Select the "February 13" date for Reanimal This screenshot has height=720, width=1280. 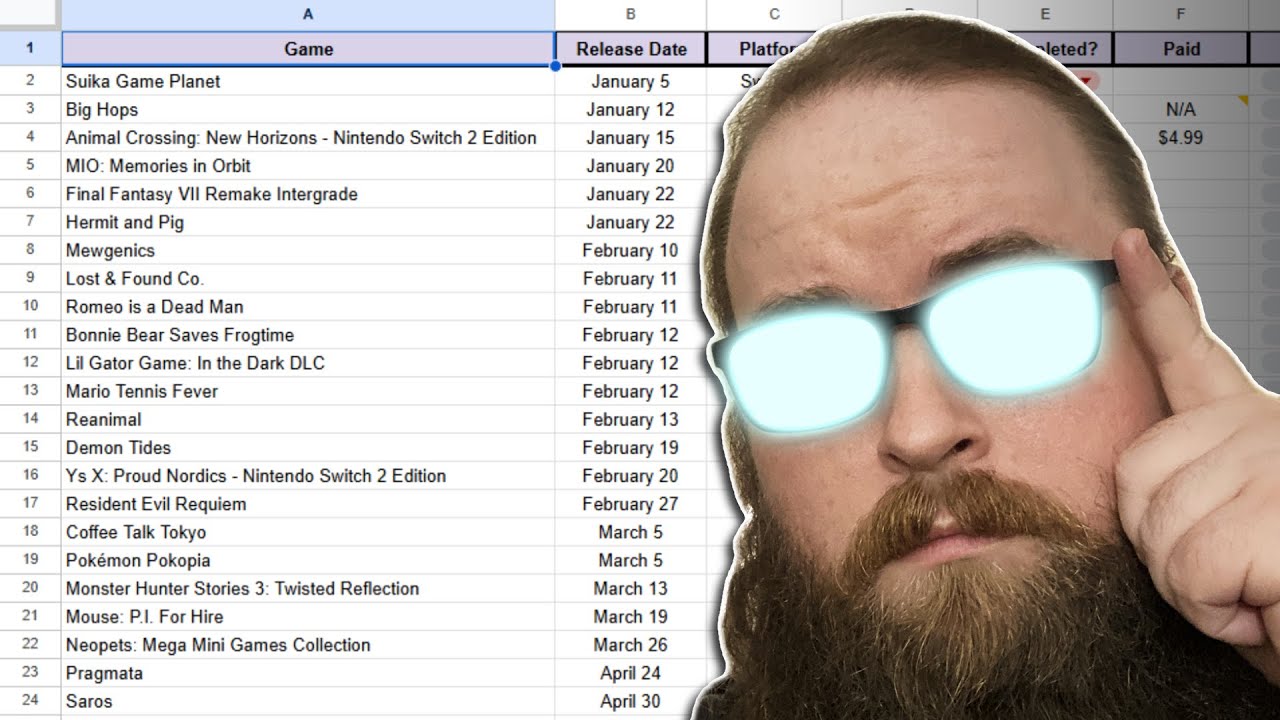pyautogui.click(x=631, y=419)
